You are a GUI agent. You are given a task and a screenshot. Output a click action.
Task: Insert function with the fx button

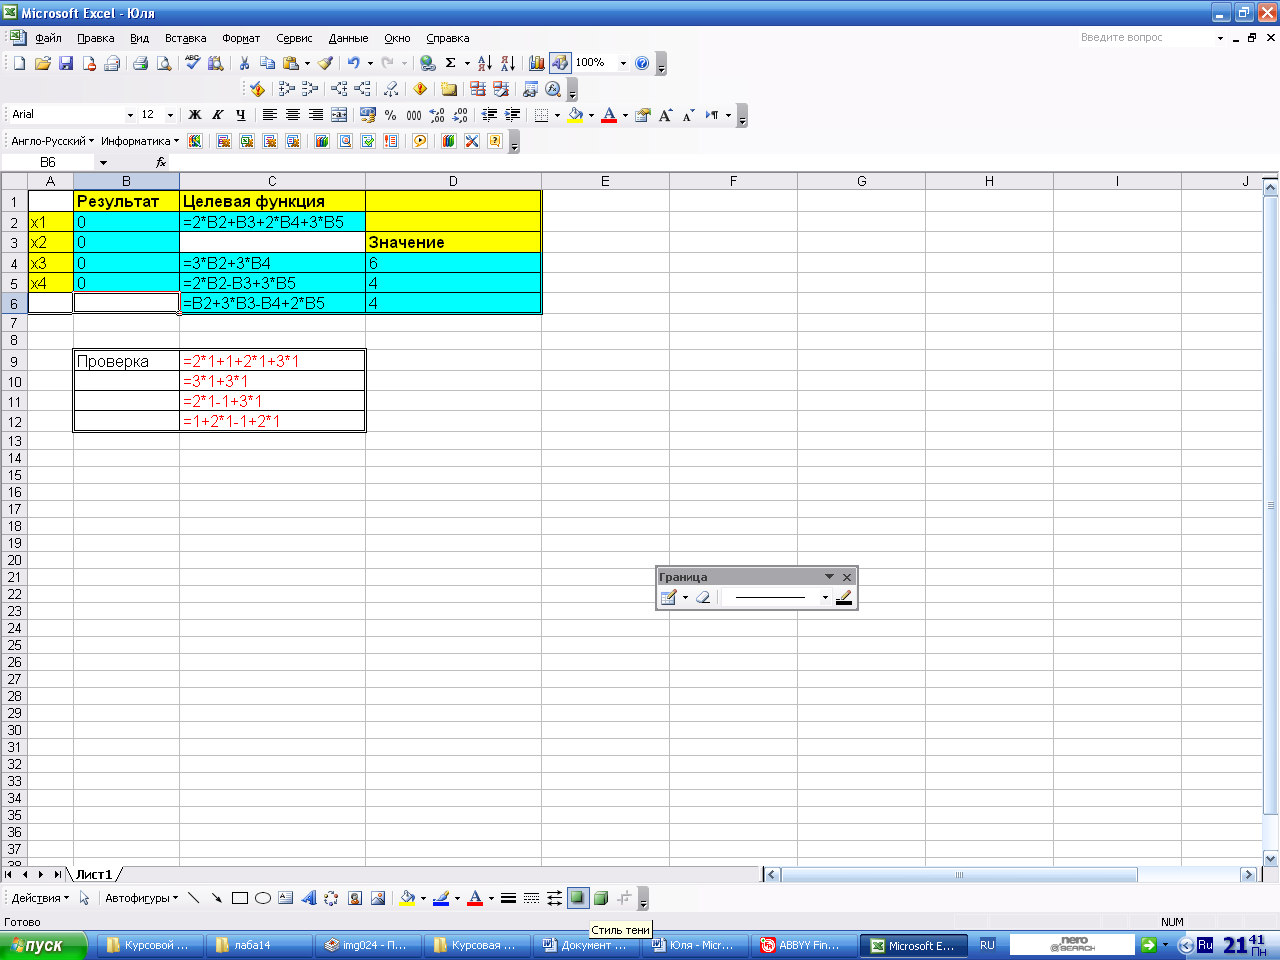pos(161,162)
